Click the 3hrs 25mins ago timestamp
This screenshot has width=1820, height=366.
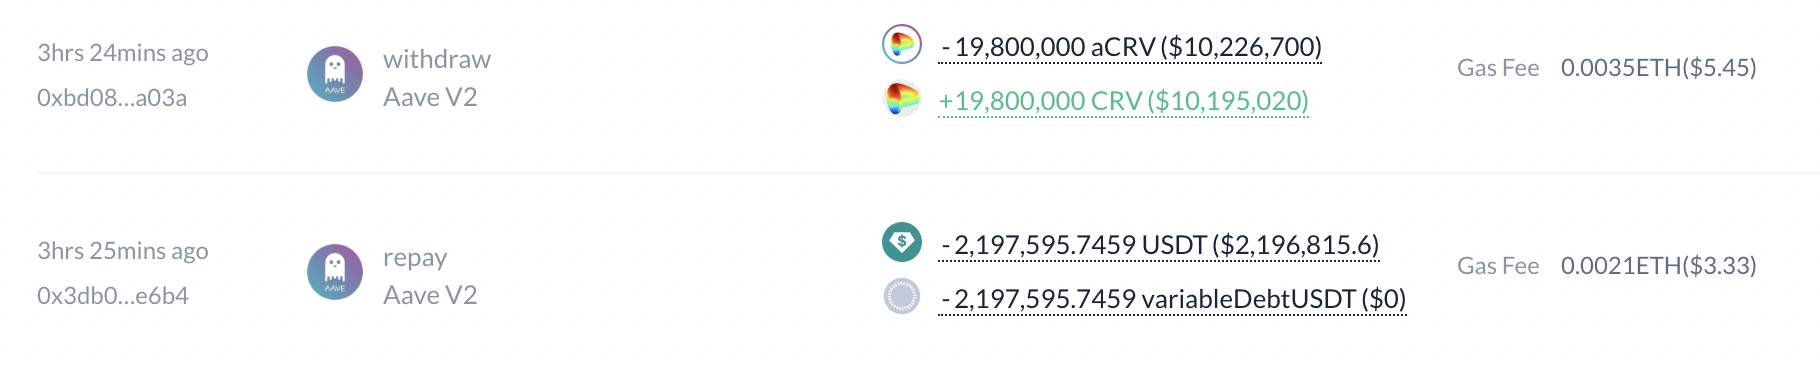[123, 251]
